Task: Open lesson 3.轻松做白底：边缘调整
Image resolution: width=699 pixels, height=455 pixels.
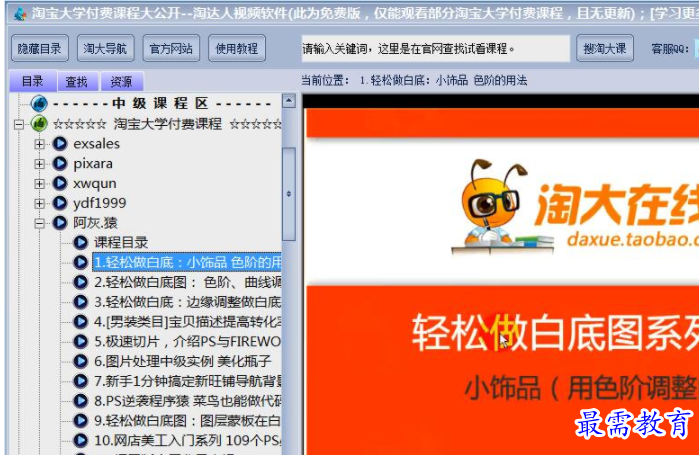Action: pyautogui.click(x=188, y=302)
